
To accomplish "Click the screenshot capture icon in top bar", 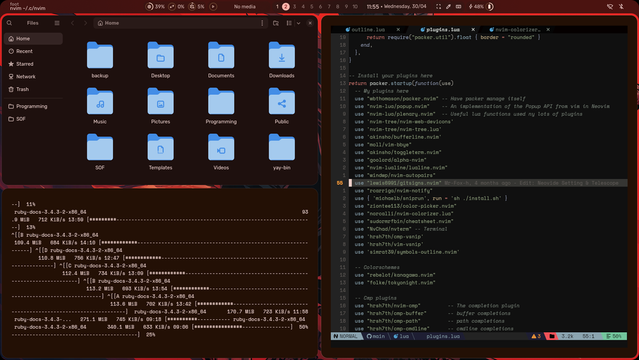I will point(438,7).
